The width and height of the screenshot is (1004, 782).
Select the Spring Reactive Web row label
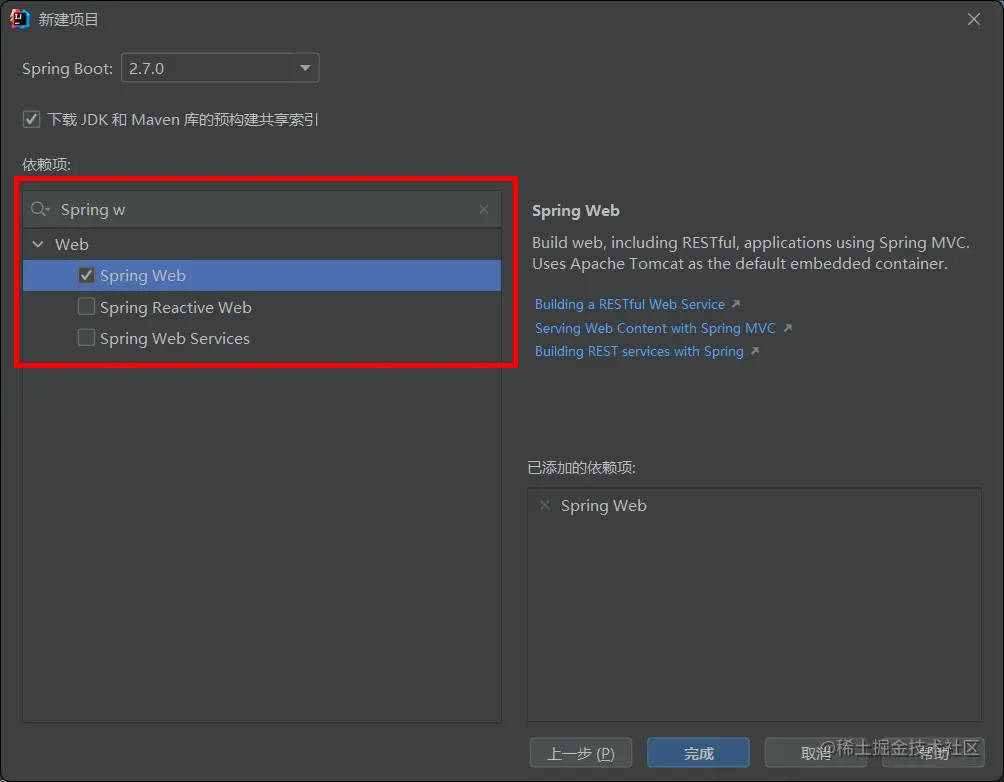tap(175, 307)
